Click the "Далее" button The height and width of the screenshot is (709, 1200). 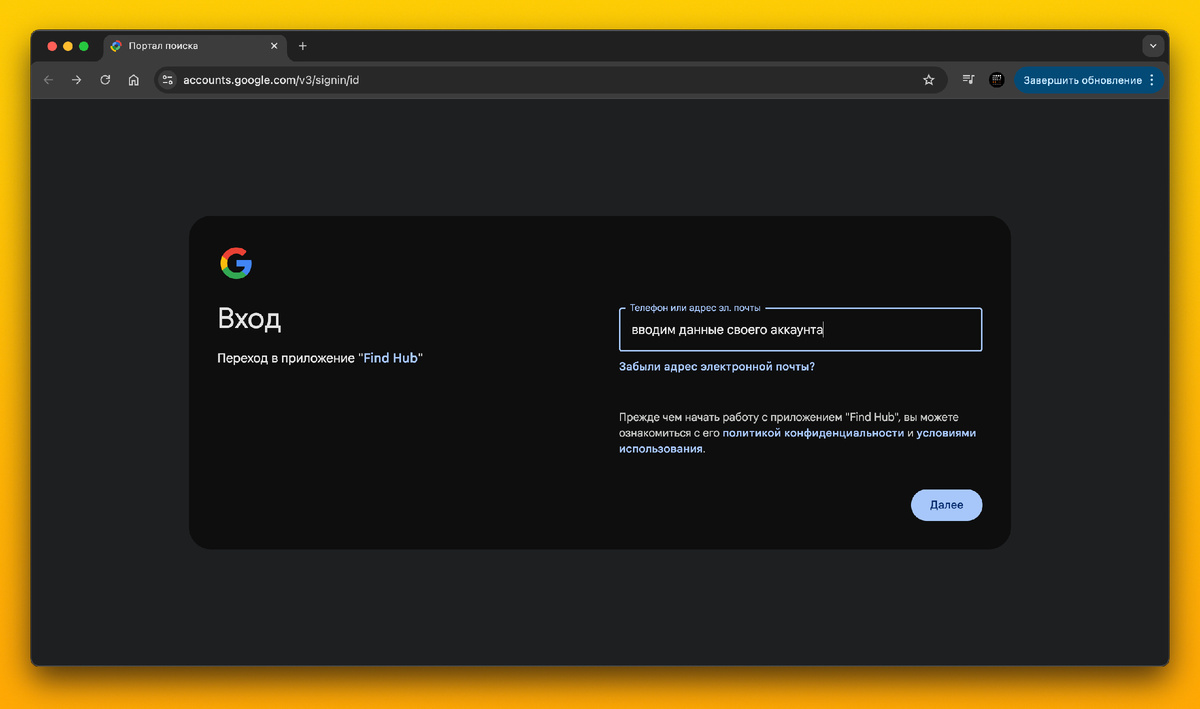pyautogui.click(x=946, y=505)
